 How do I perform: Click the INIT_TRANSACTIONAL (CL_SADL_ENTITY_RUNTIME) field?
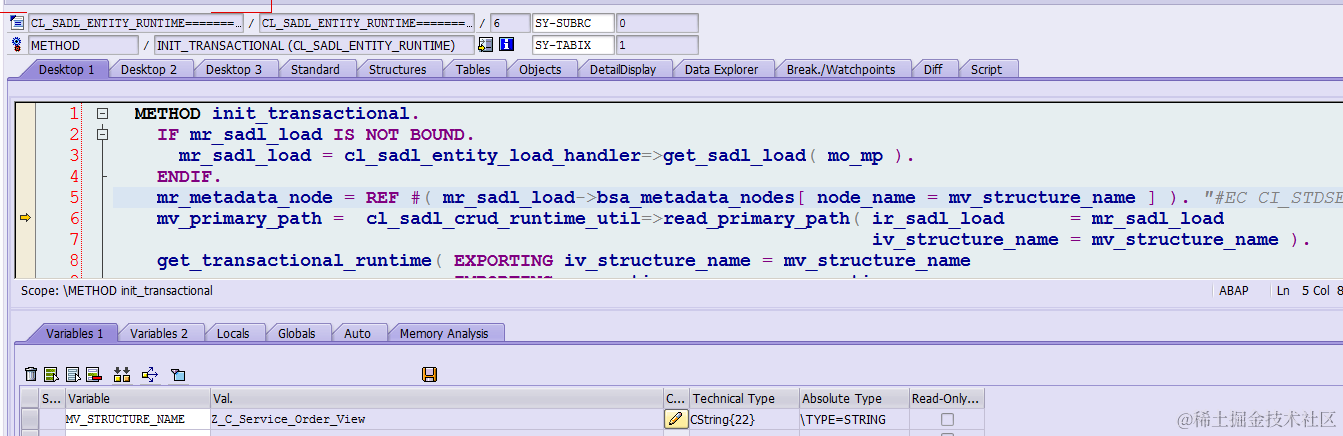[x=314, y=45]
